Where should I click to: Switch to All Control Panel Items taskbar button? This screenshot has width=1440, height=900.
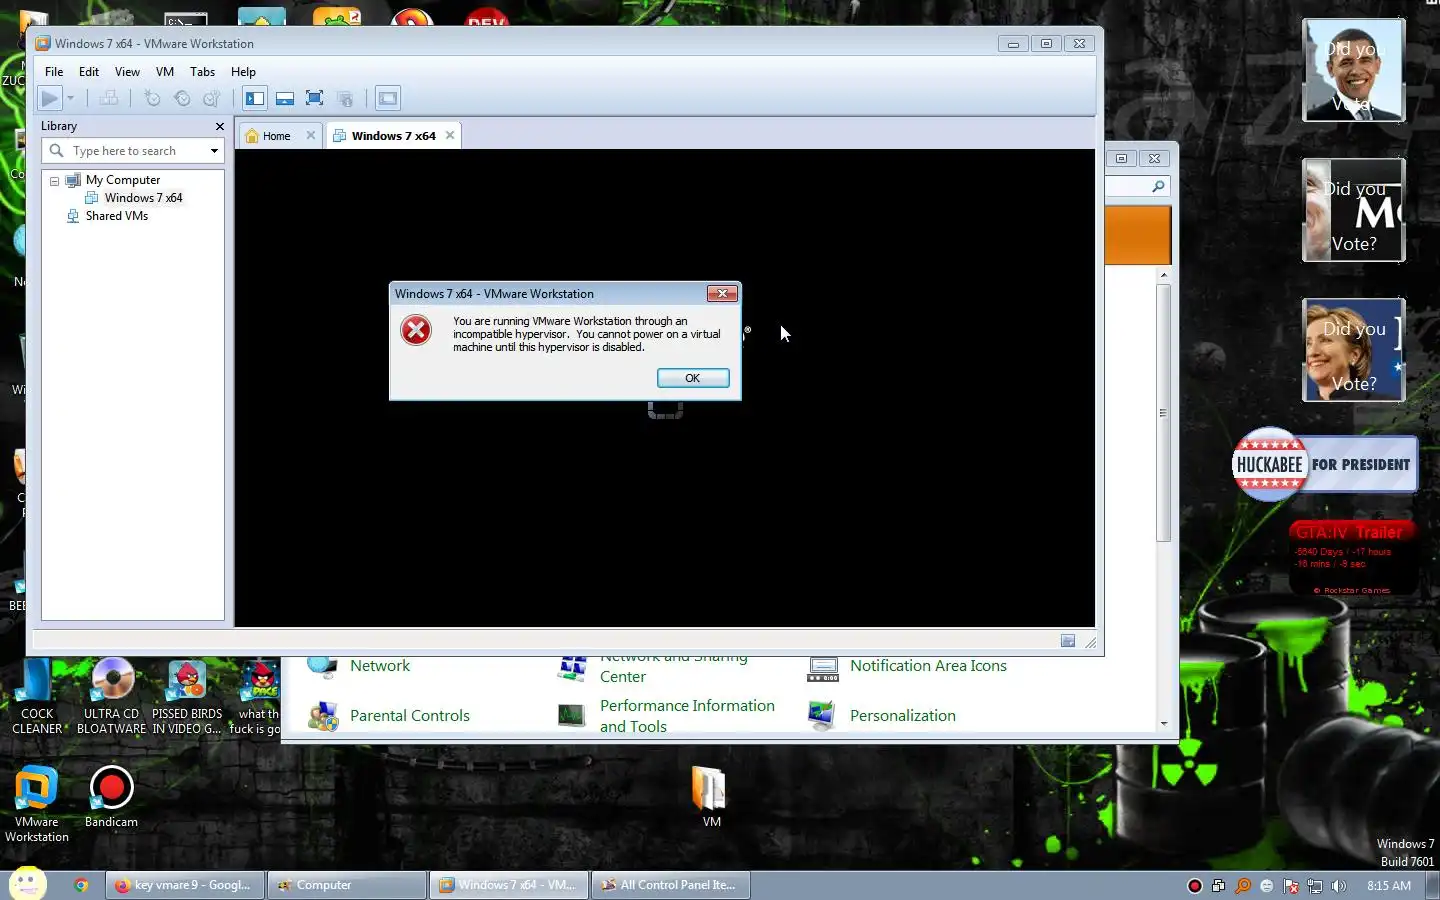(x=671, y=885)
